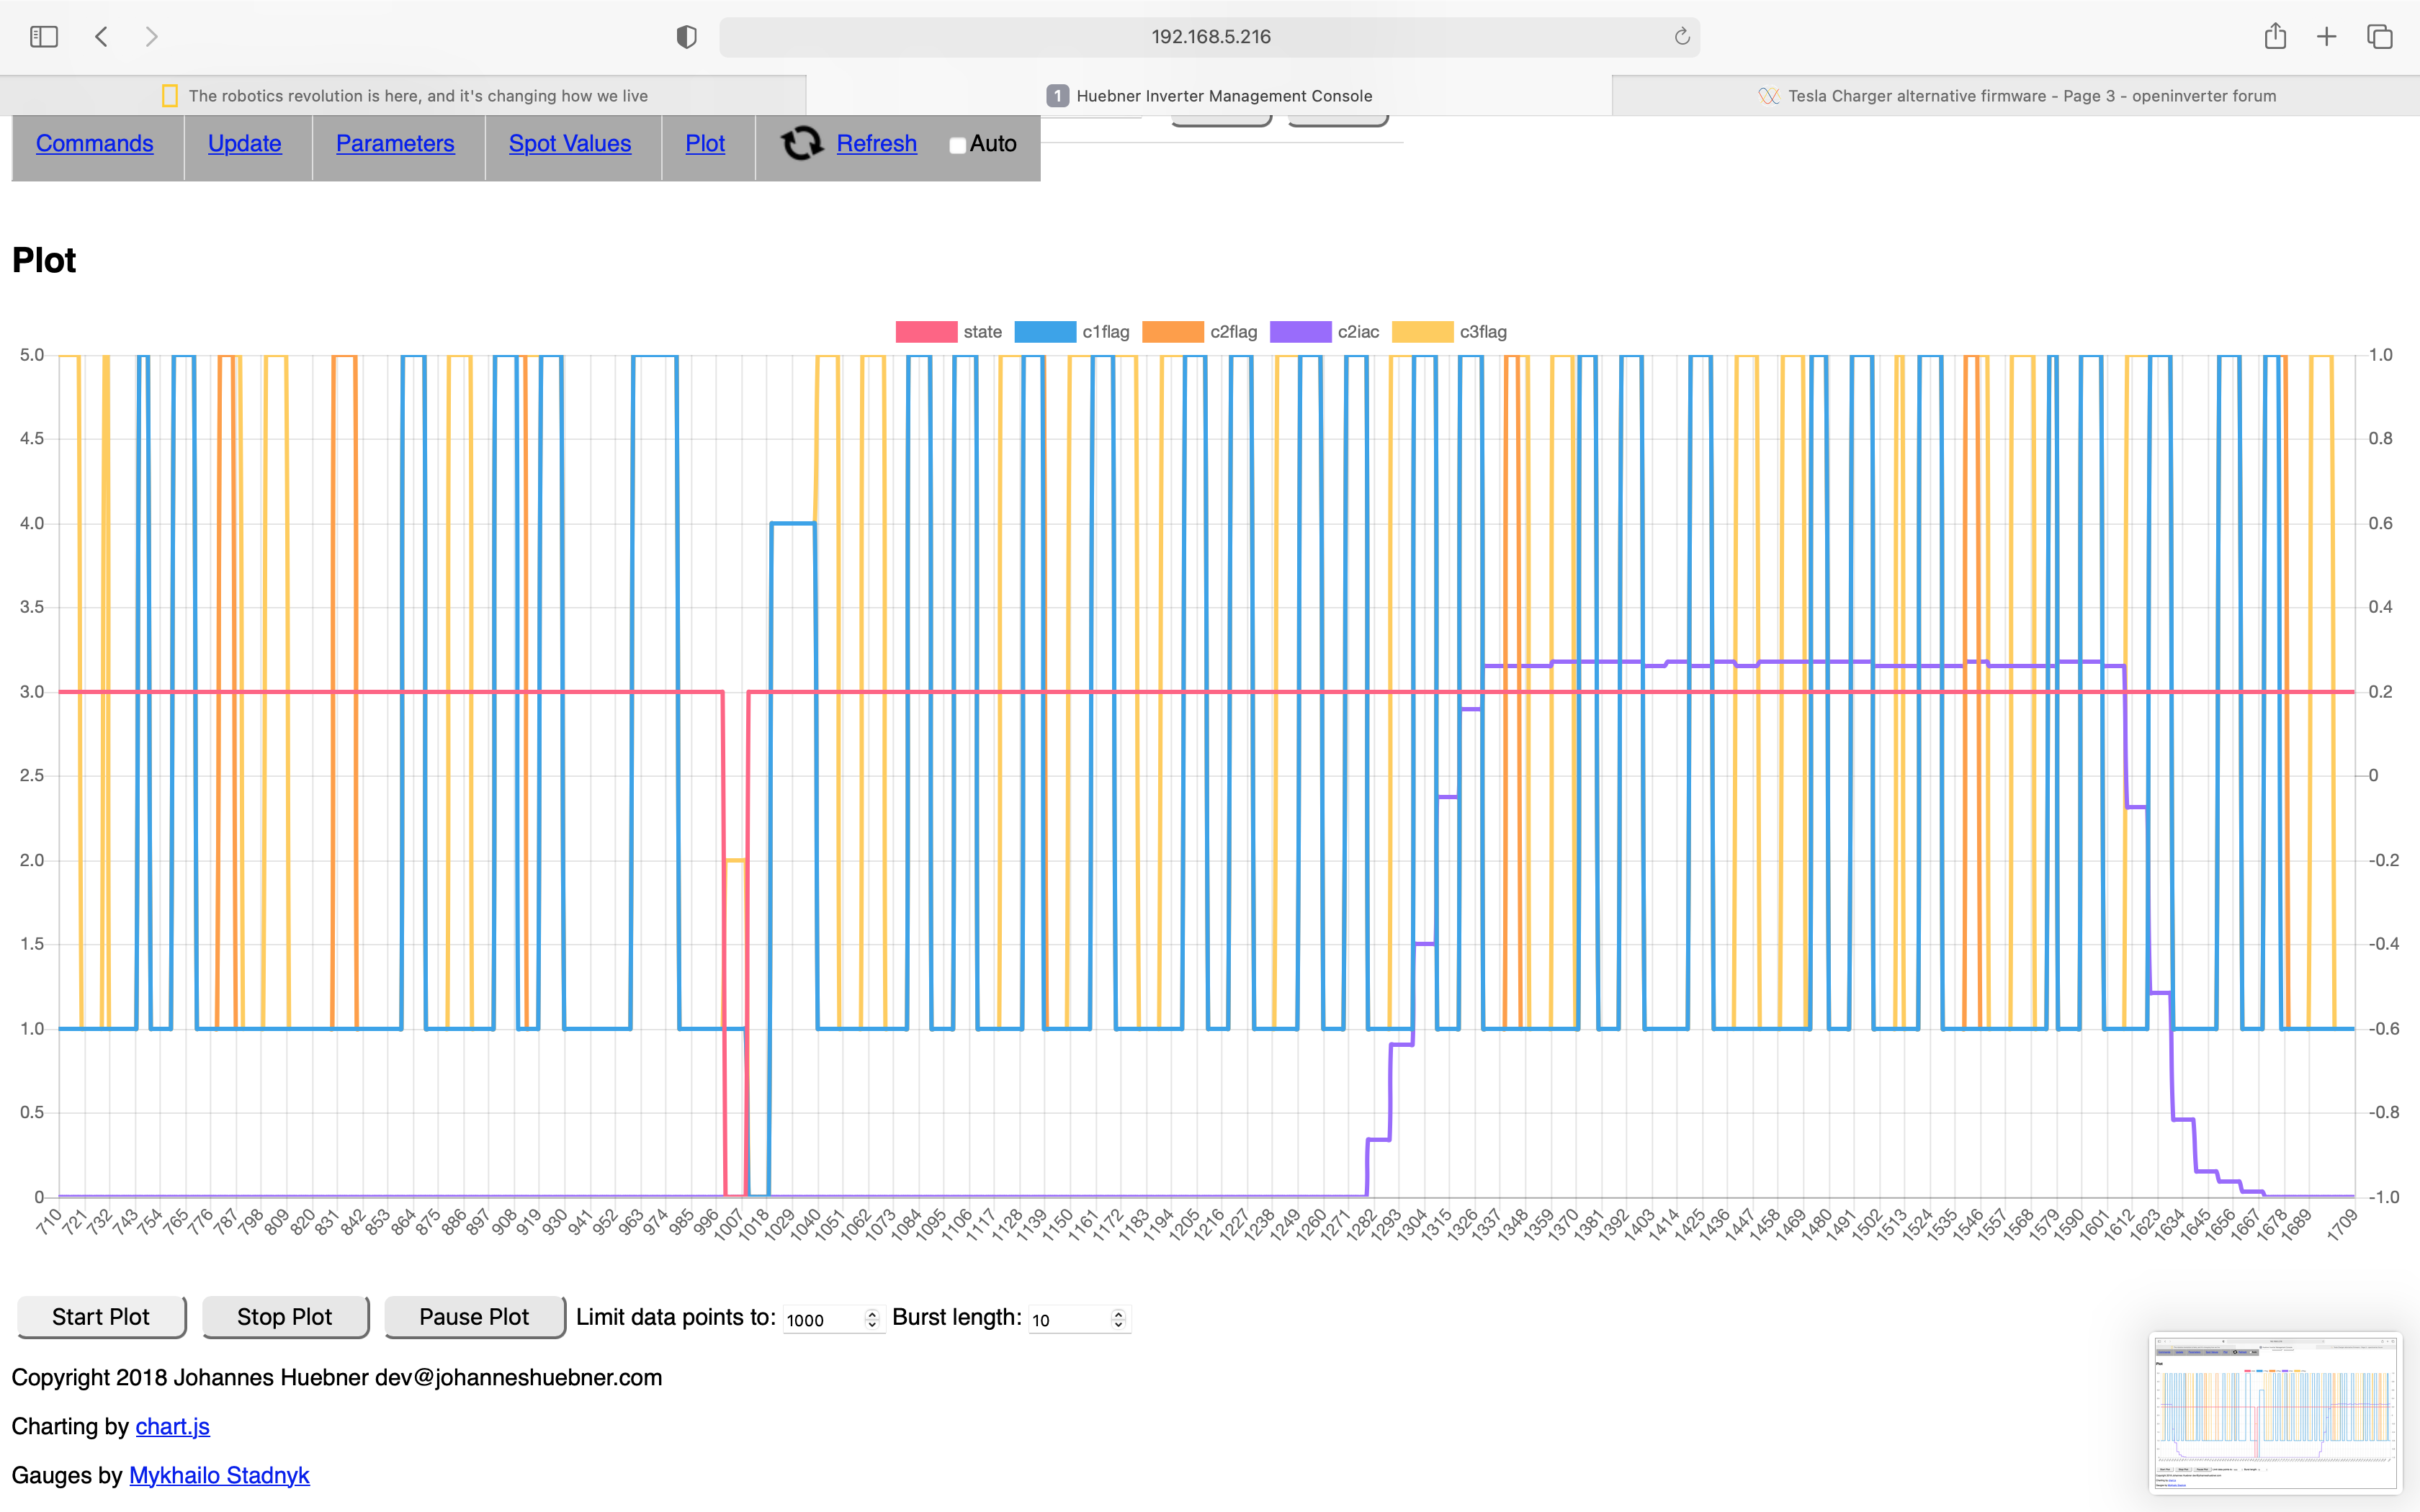Open the Spot Values menu item
The height and width of the screenshot is (1512, 2420).
tap(570, 144)
